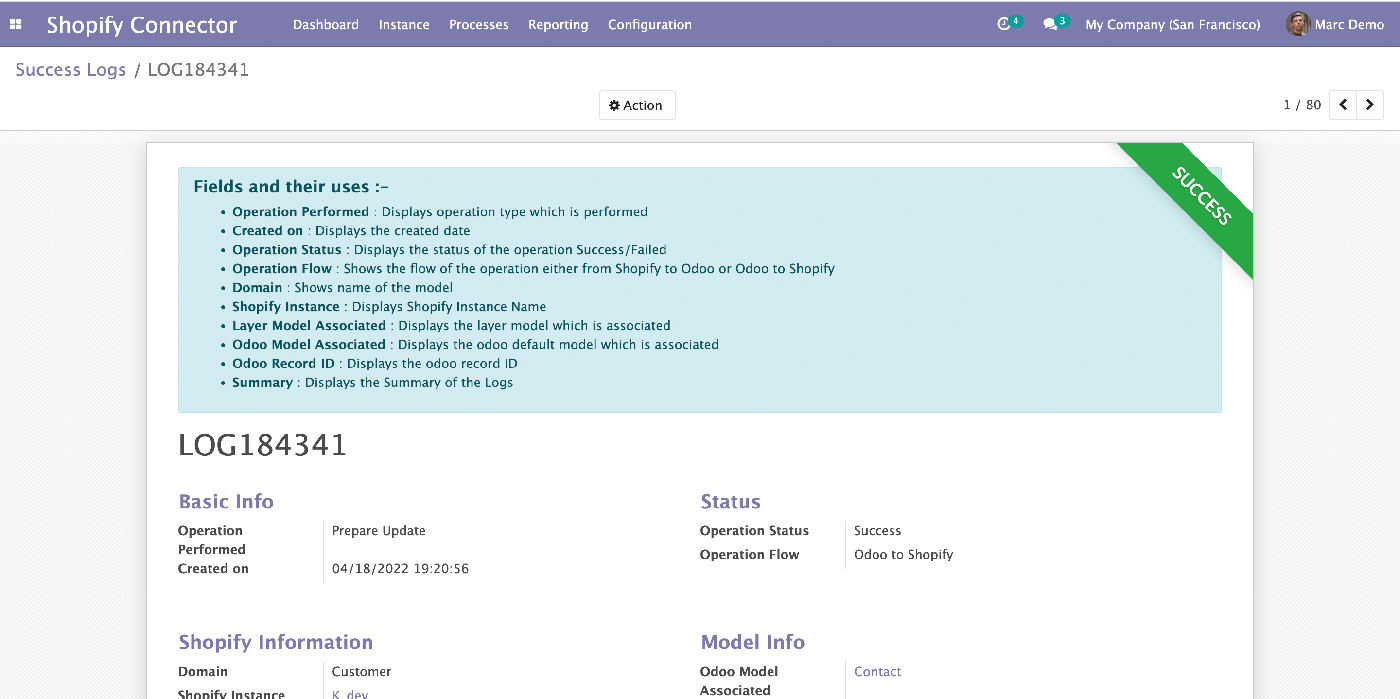The height and width of the screenshot is (699, 1400).
Task: Open the Dashboard menu
Action: pyautogui.click(x=326, y=24)
